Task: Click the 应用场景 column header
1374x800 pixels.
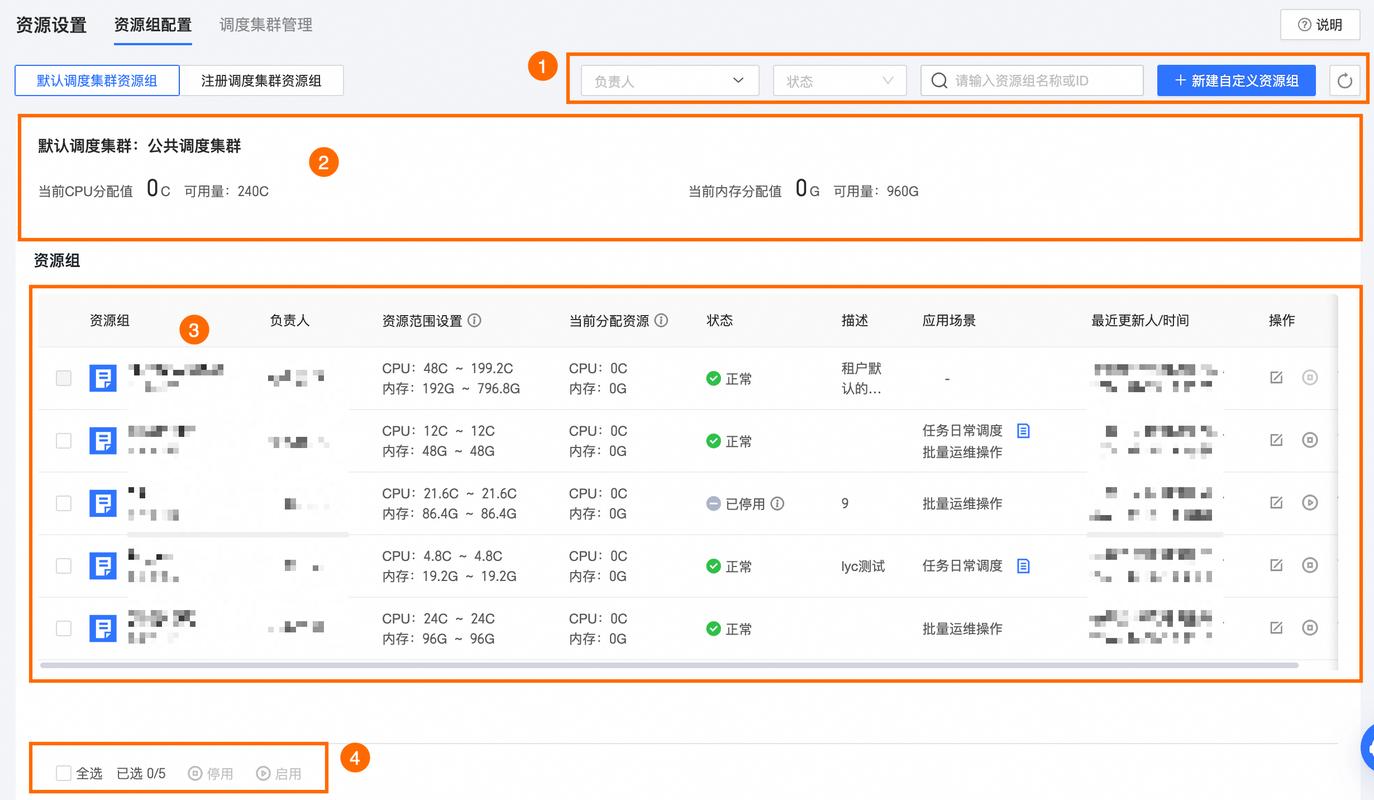Action: pos(949,321)
